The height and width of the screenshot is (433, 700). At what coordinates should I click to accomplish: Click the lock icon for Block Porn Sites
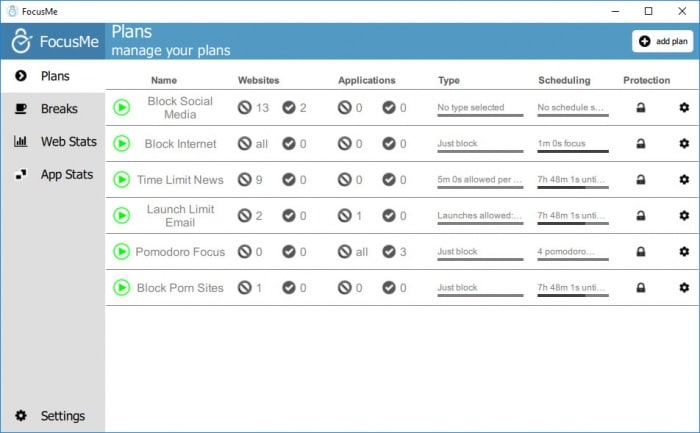tap(641, 287)
